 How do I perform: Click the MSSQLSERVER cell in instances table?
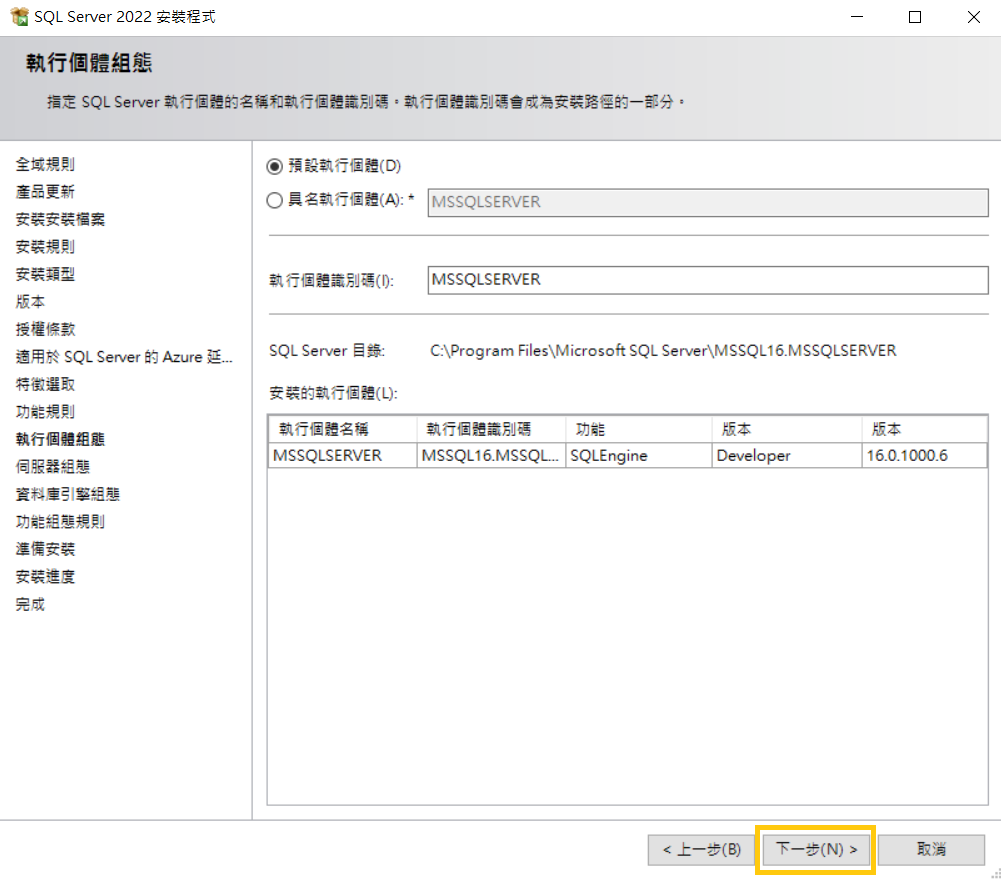[343, 456]
